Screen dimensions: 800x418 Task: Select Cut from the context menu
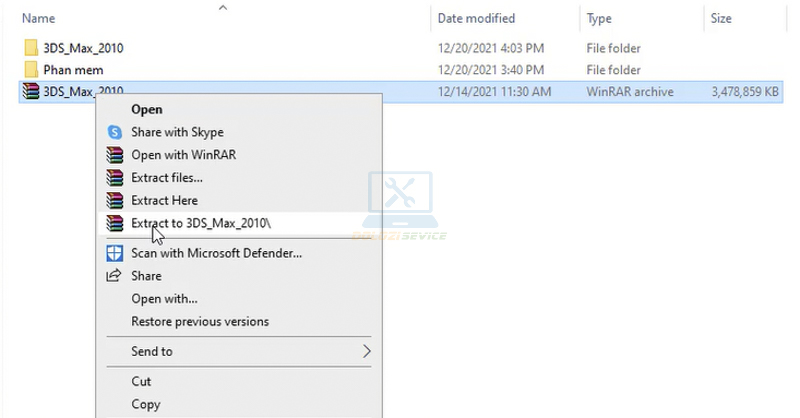point(141,381)
